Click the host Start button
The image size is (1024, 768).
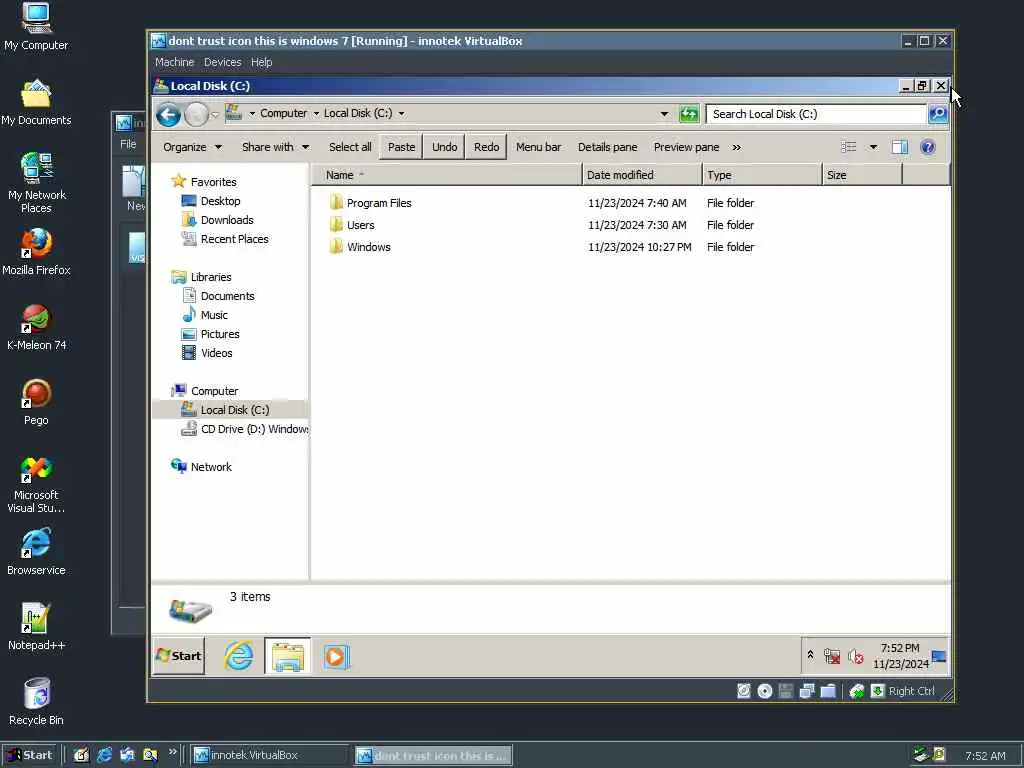click(x=29, y=755)
